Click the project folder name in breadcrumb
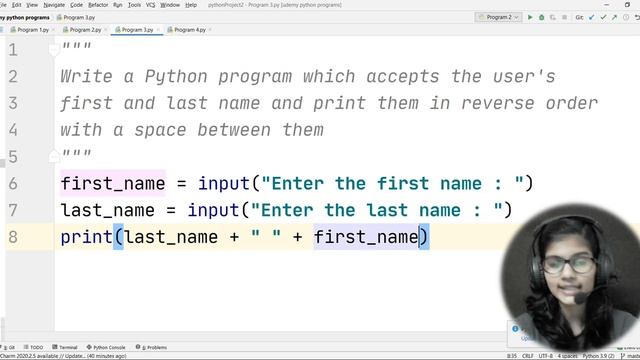This screenshot has width=640, height=360. (x=24, y=18)
